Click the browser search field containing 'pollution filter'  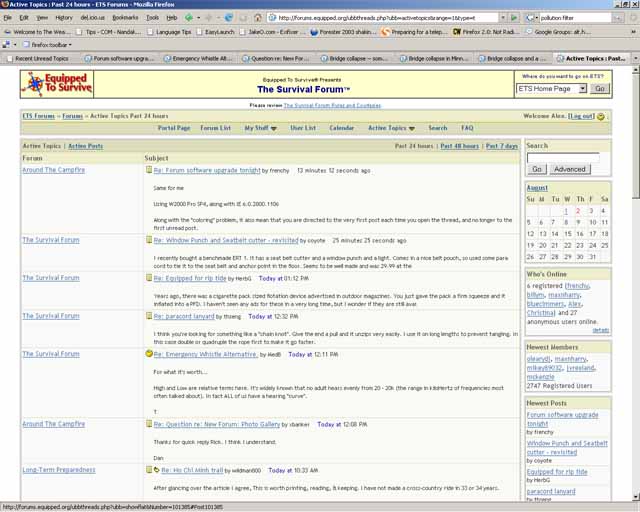pyautogui.click(x=575, y=18)
